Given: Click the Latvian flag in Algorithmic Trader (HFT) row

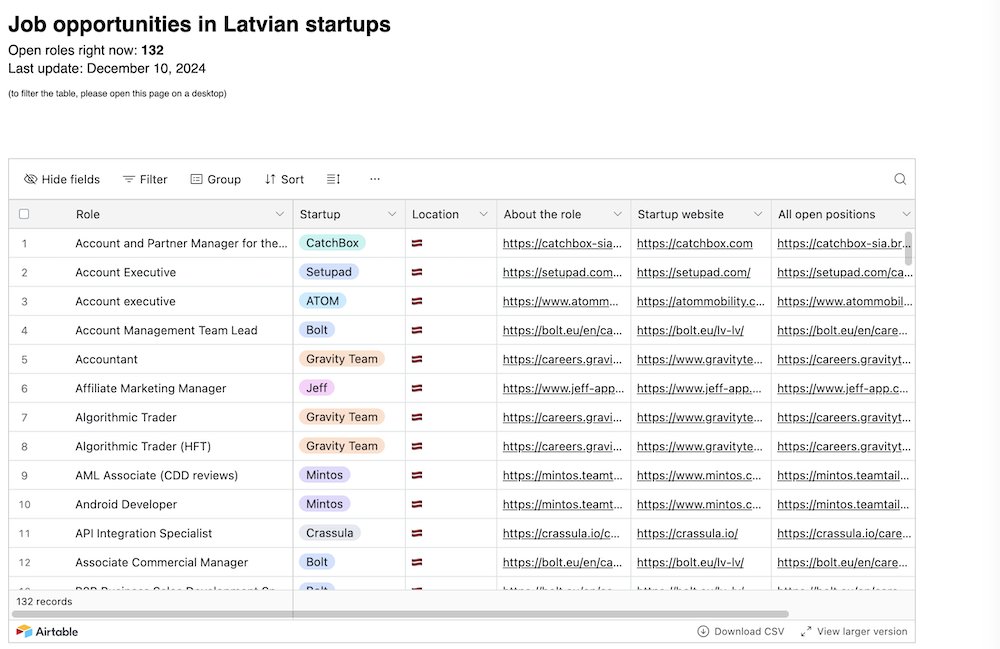Looking at the screenshot, I should tap(417, 446).
